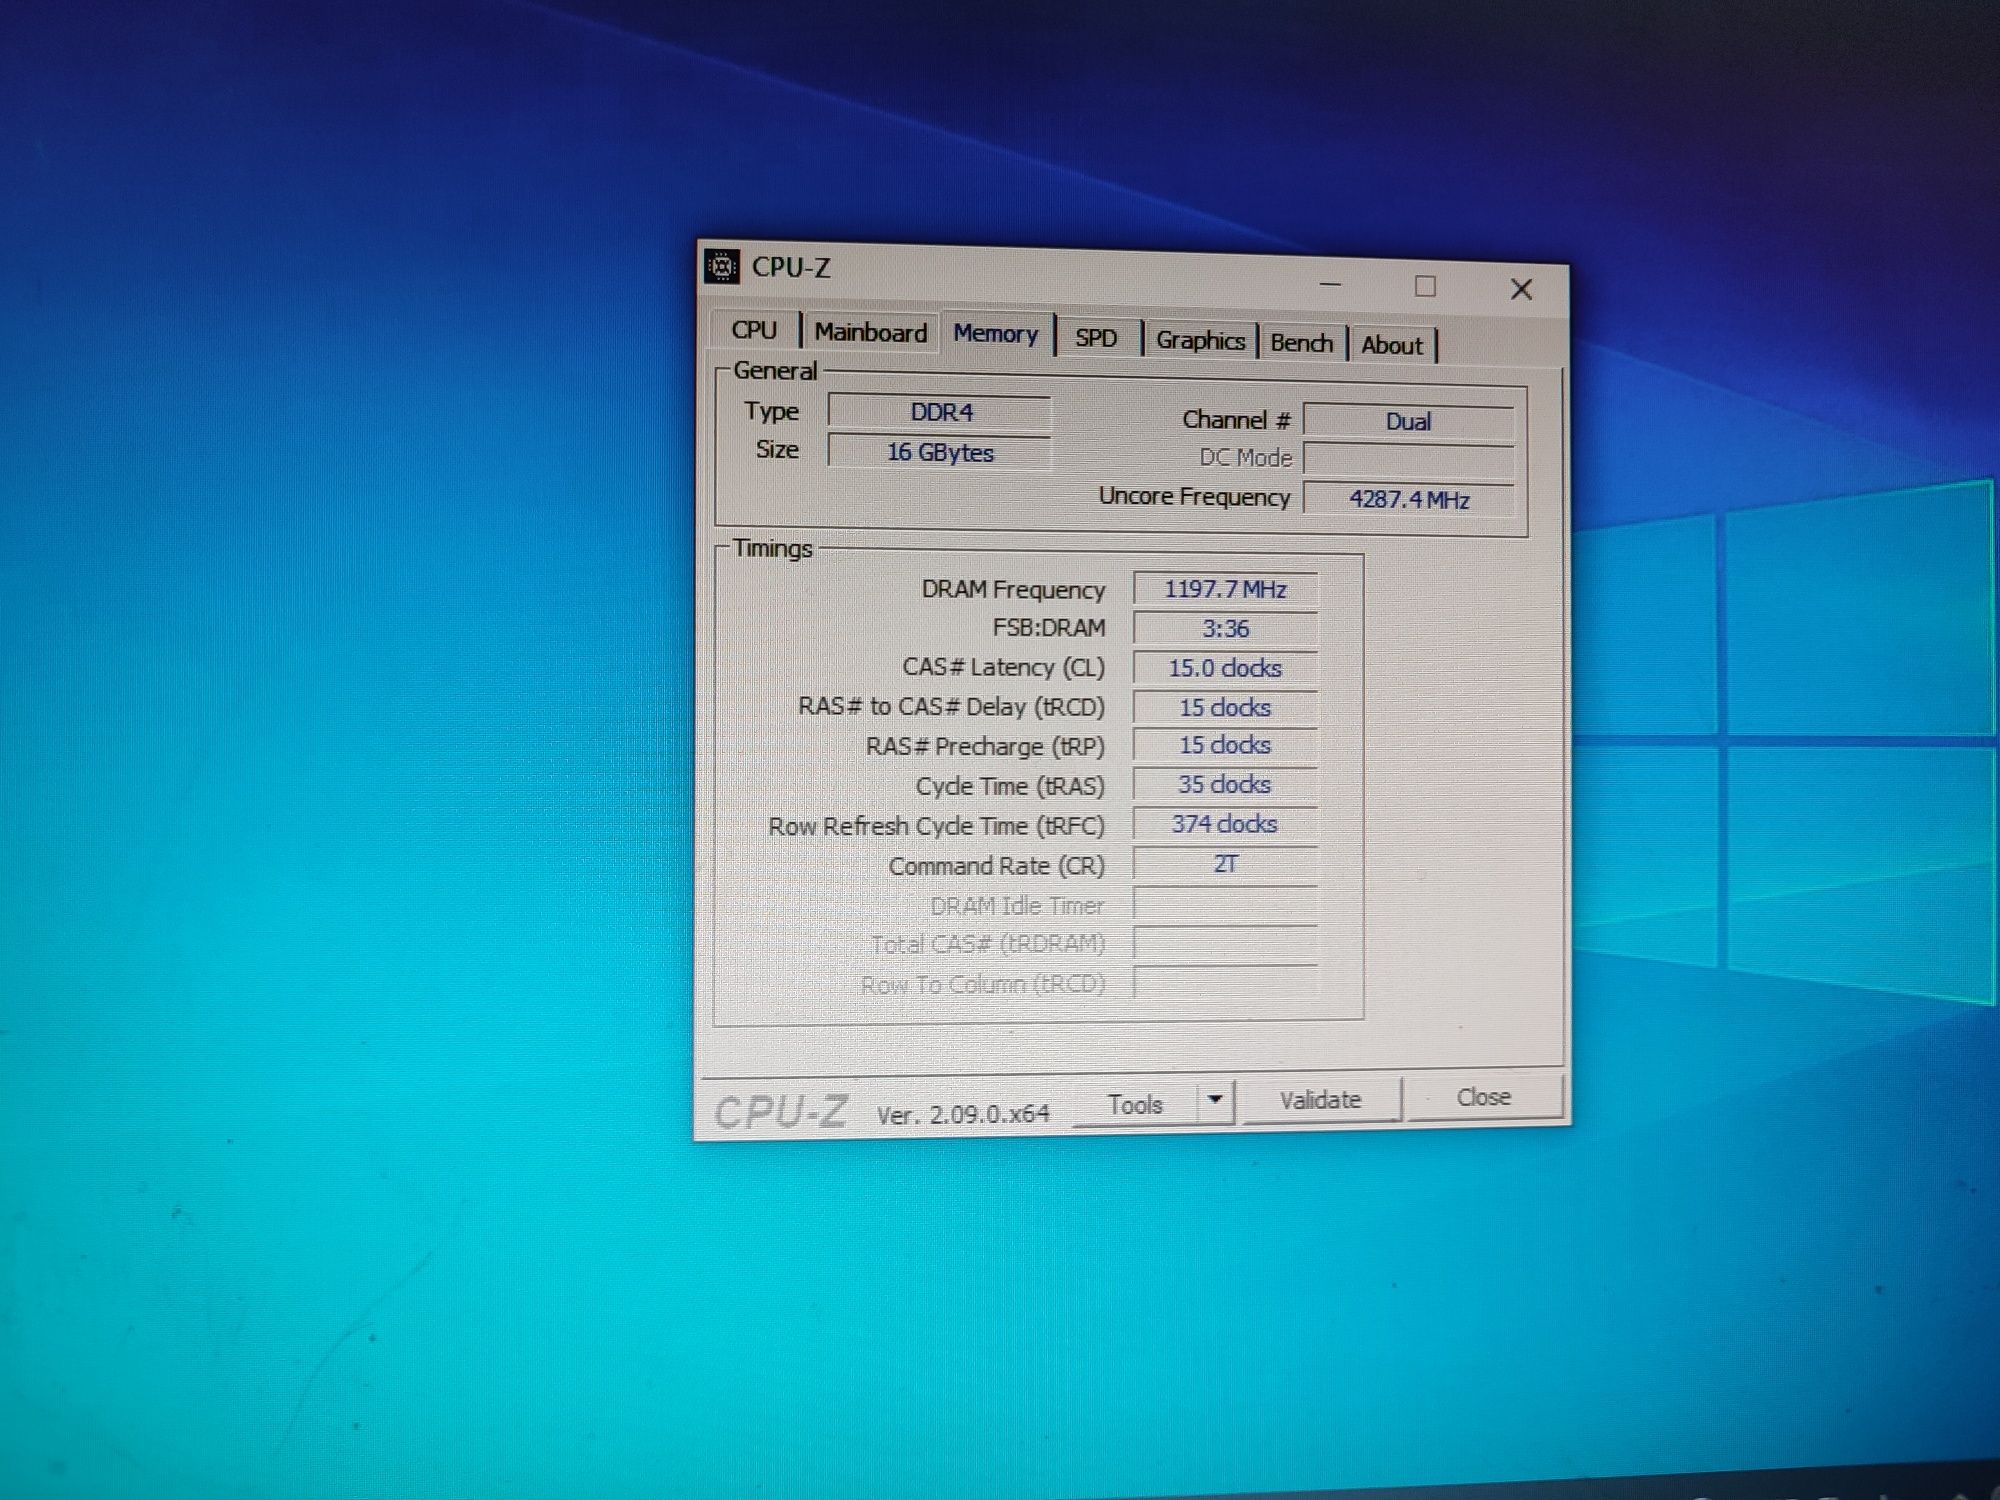The image size is (2000, 1500).
Task: Click the maximize icon of CPU-Z
Action: coord(1425,287)
